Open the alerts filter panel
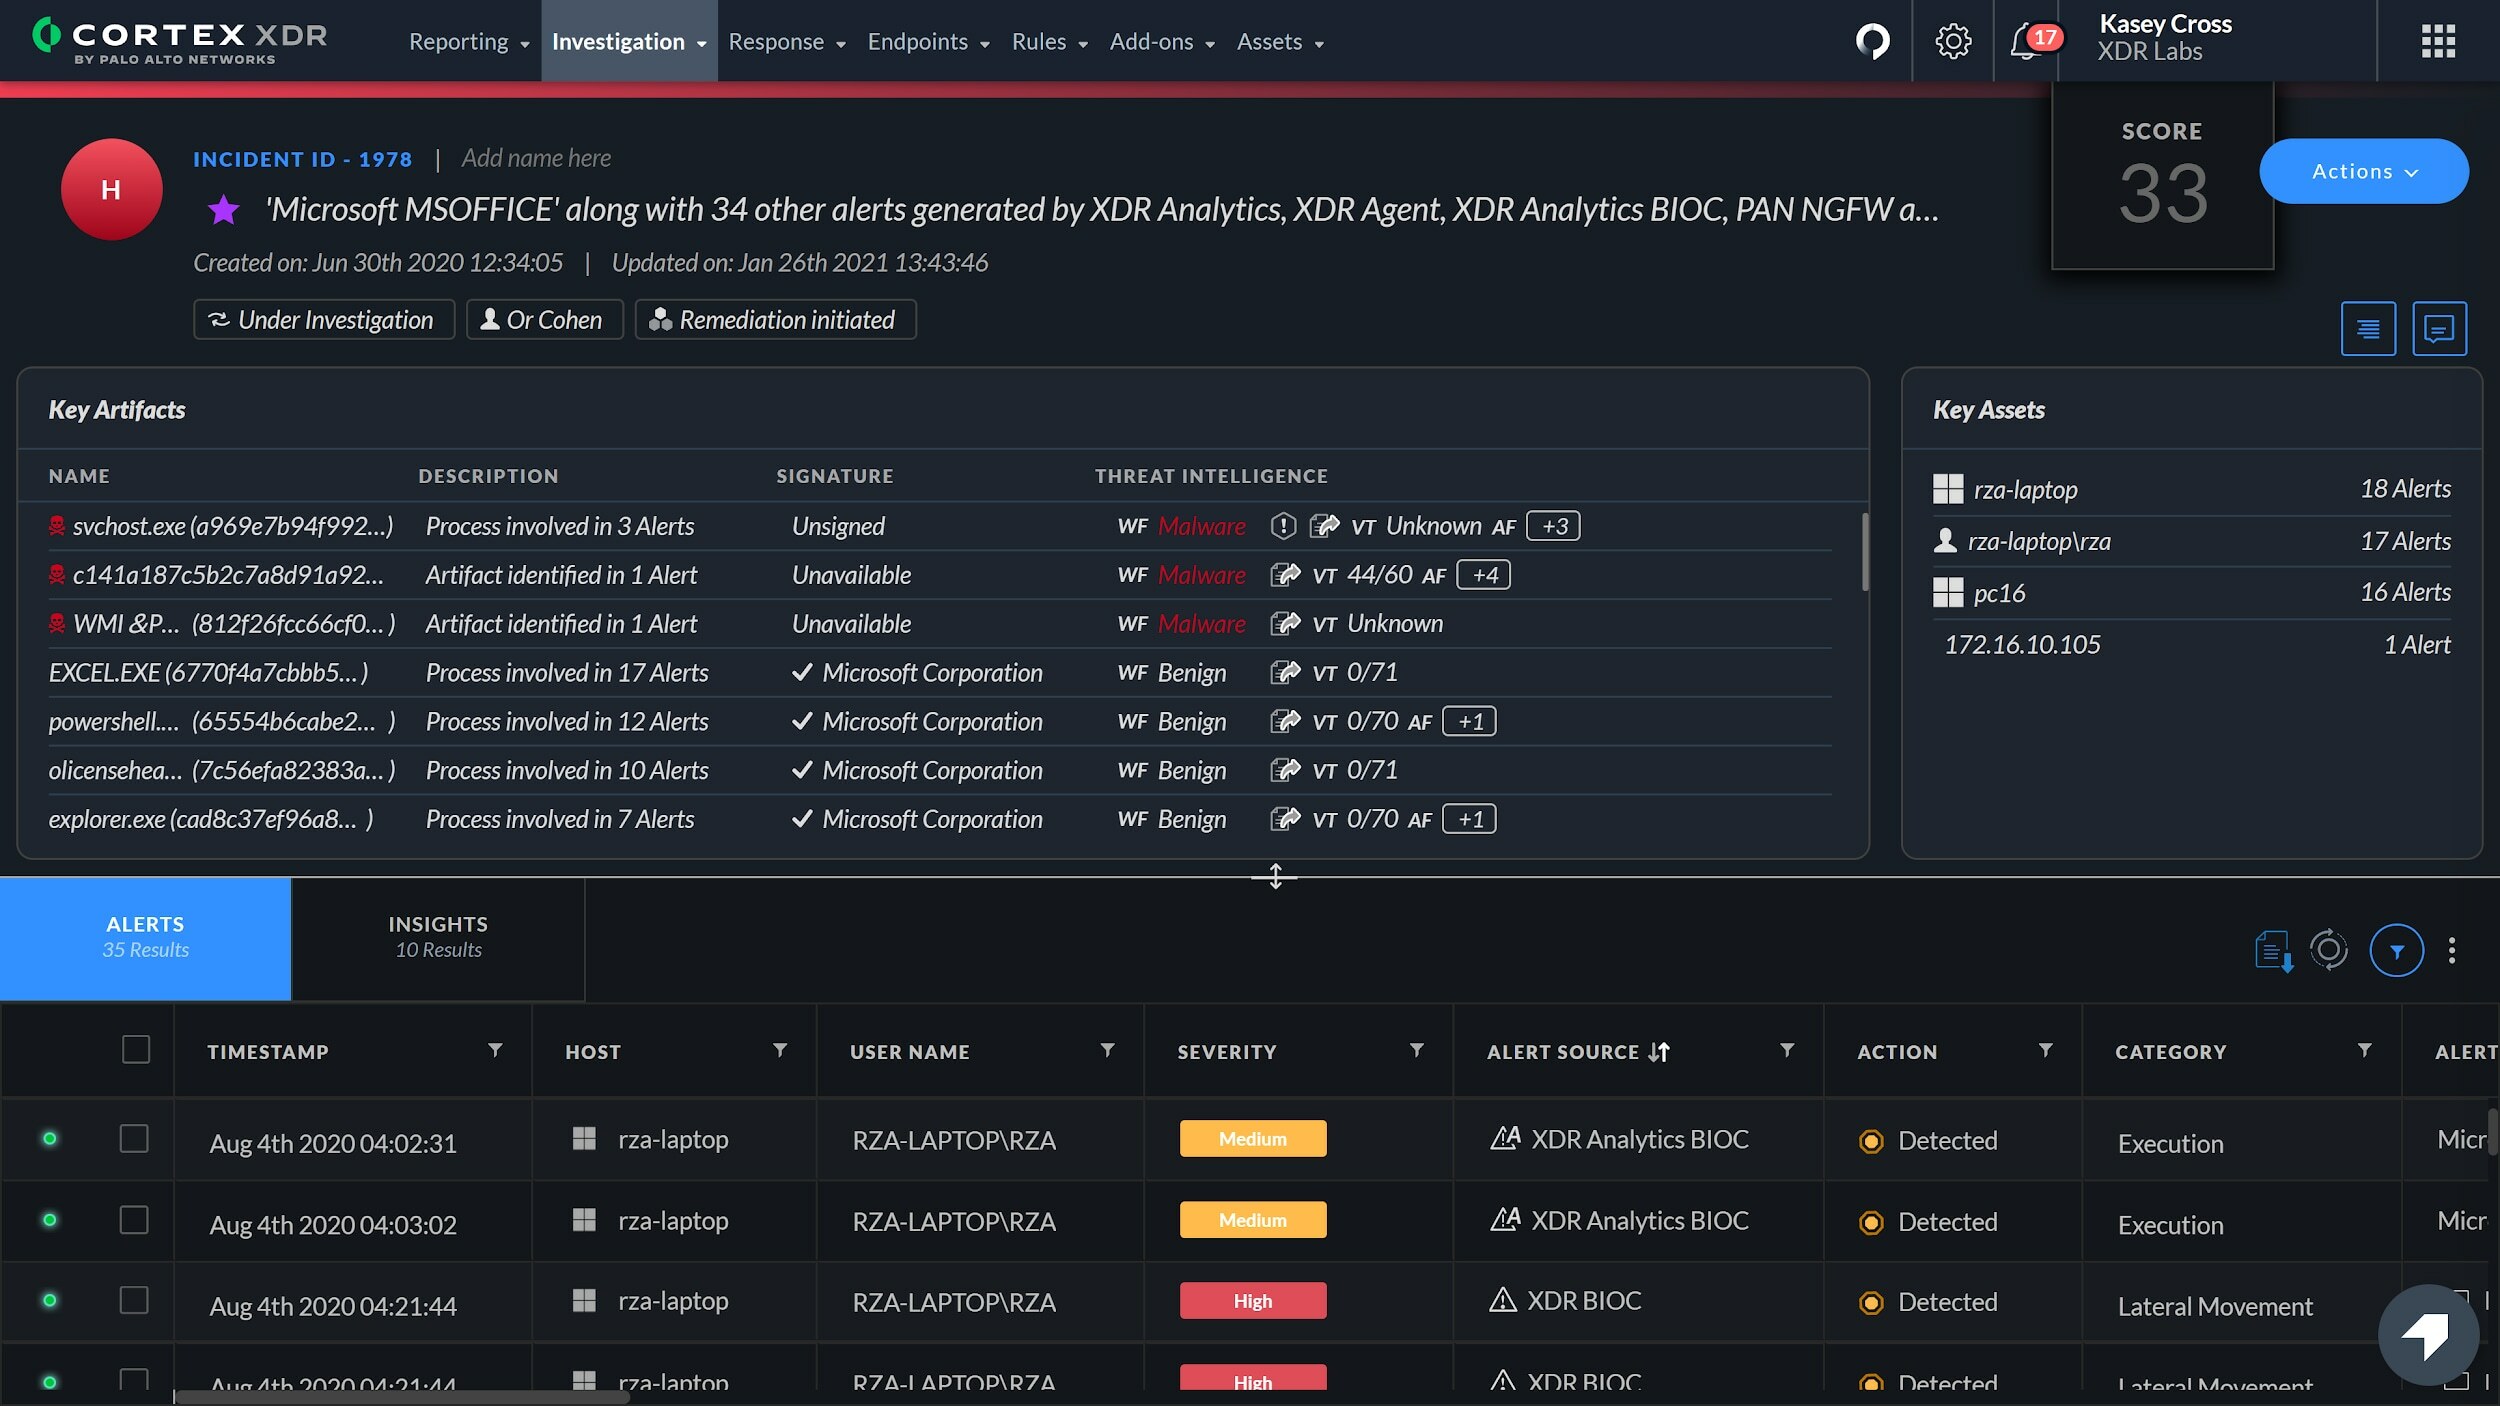 [2397, 950]
